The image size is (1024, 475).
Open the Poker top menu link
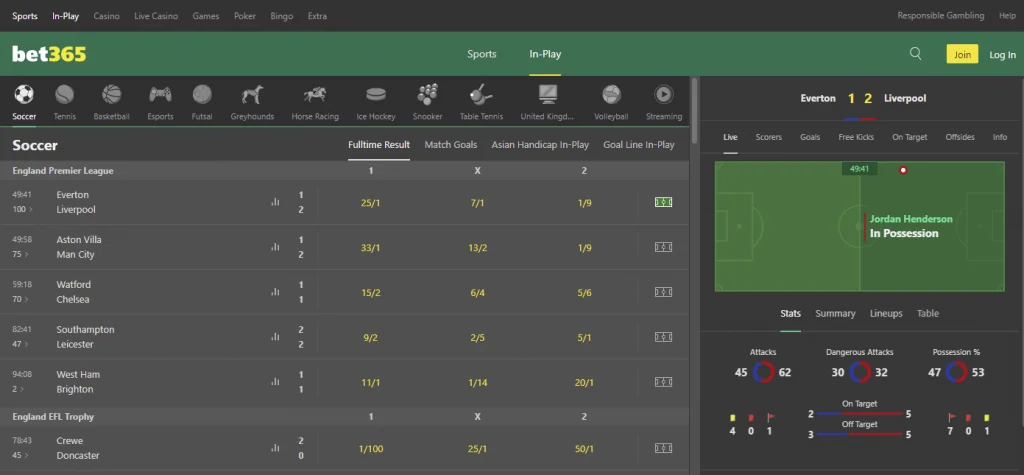(x=245, y=16)
